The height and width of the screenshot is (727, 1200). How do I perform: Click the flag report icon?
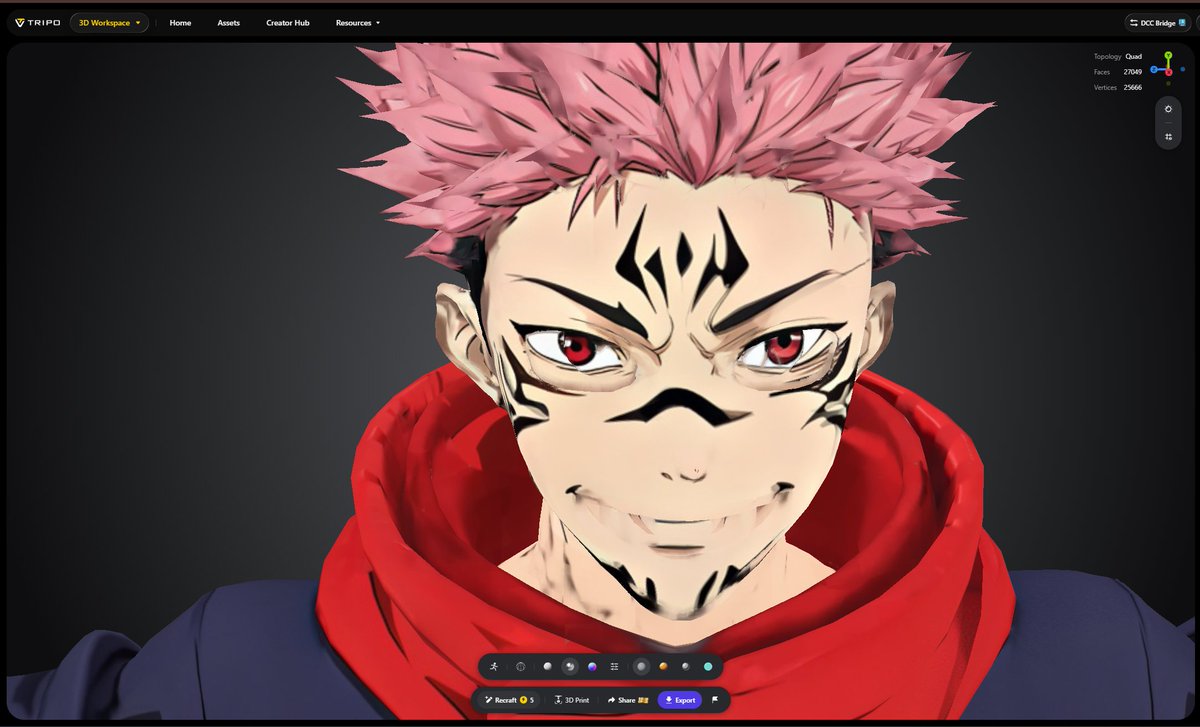click(x=715, y=700)
